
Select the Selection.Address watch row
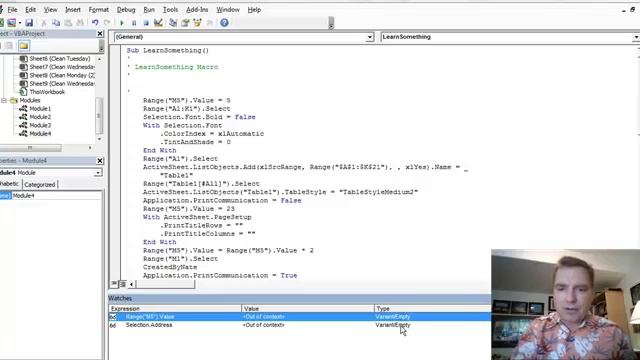[x=300, y=325]
